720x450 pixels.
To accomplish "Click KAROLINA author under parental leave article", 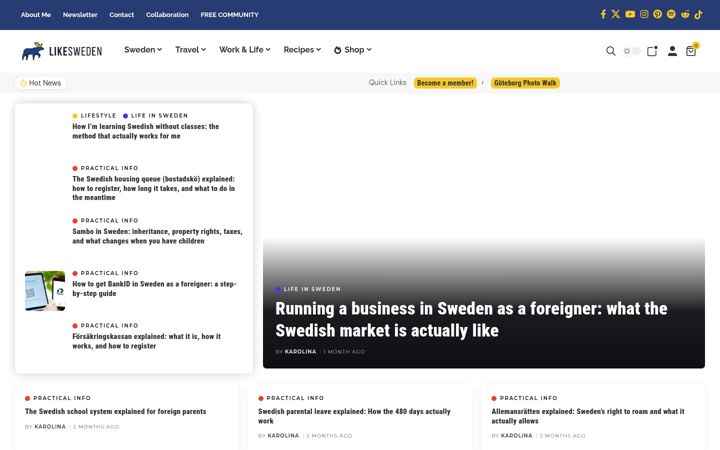I will [x=283, y=436].
